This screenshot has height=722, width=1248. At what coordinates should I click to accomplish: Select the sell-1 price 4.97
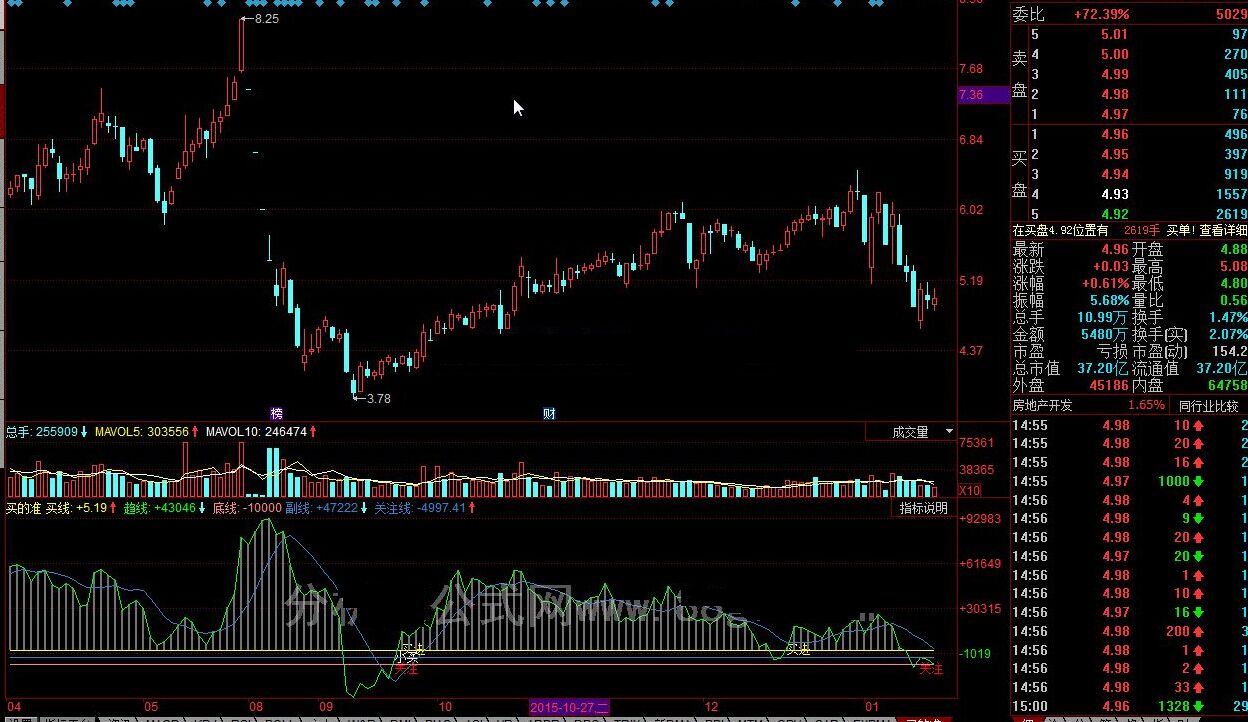pyautogui.click(x=1114, y=115)
